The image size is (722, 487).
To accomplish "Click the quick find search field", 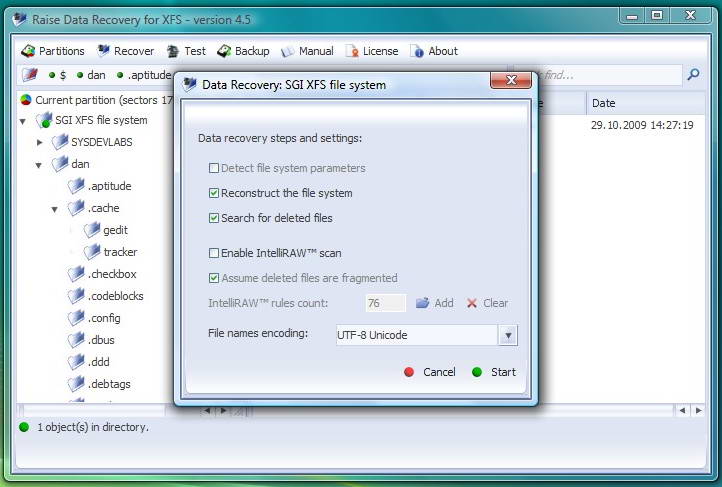I will pyautogui.click(x=599, y=75).
